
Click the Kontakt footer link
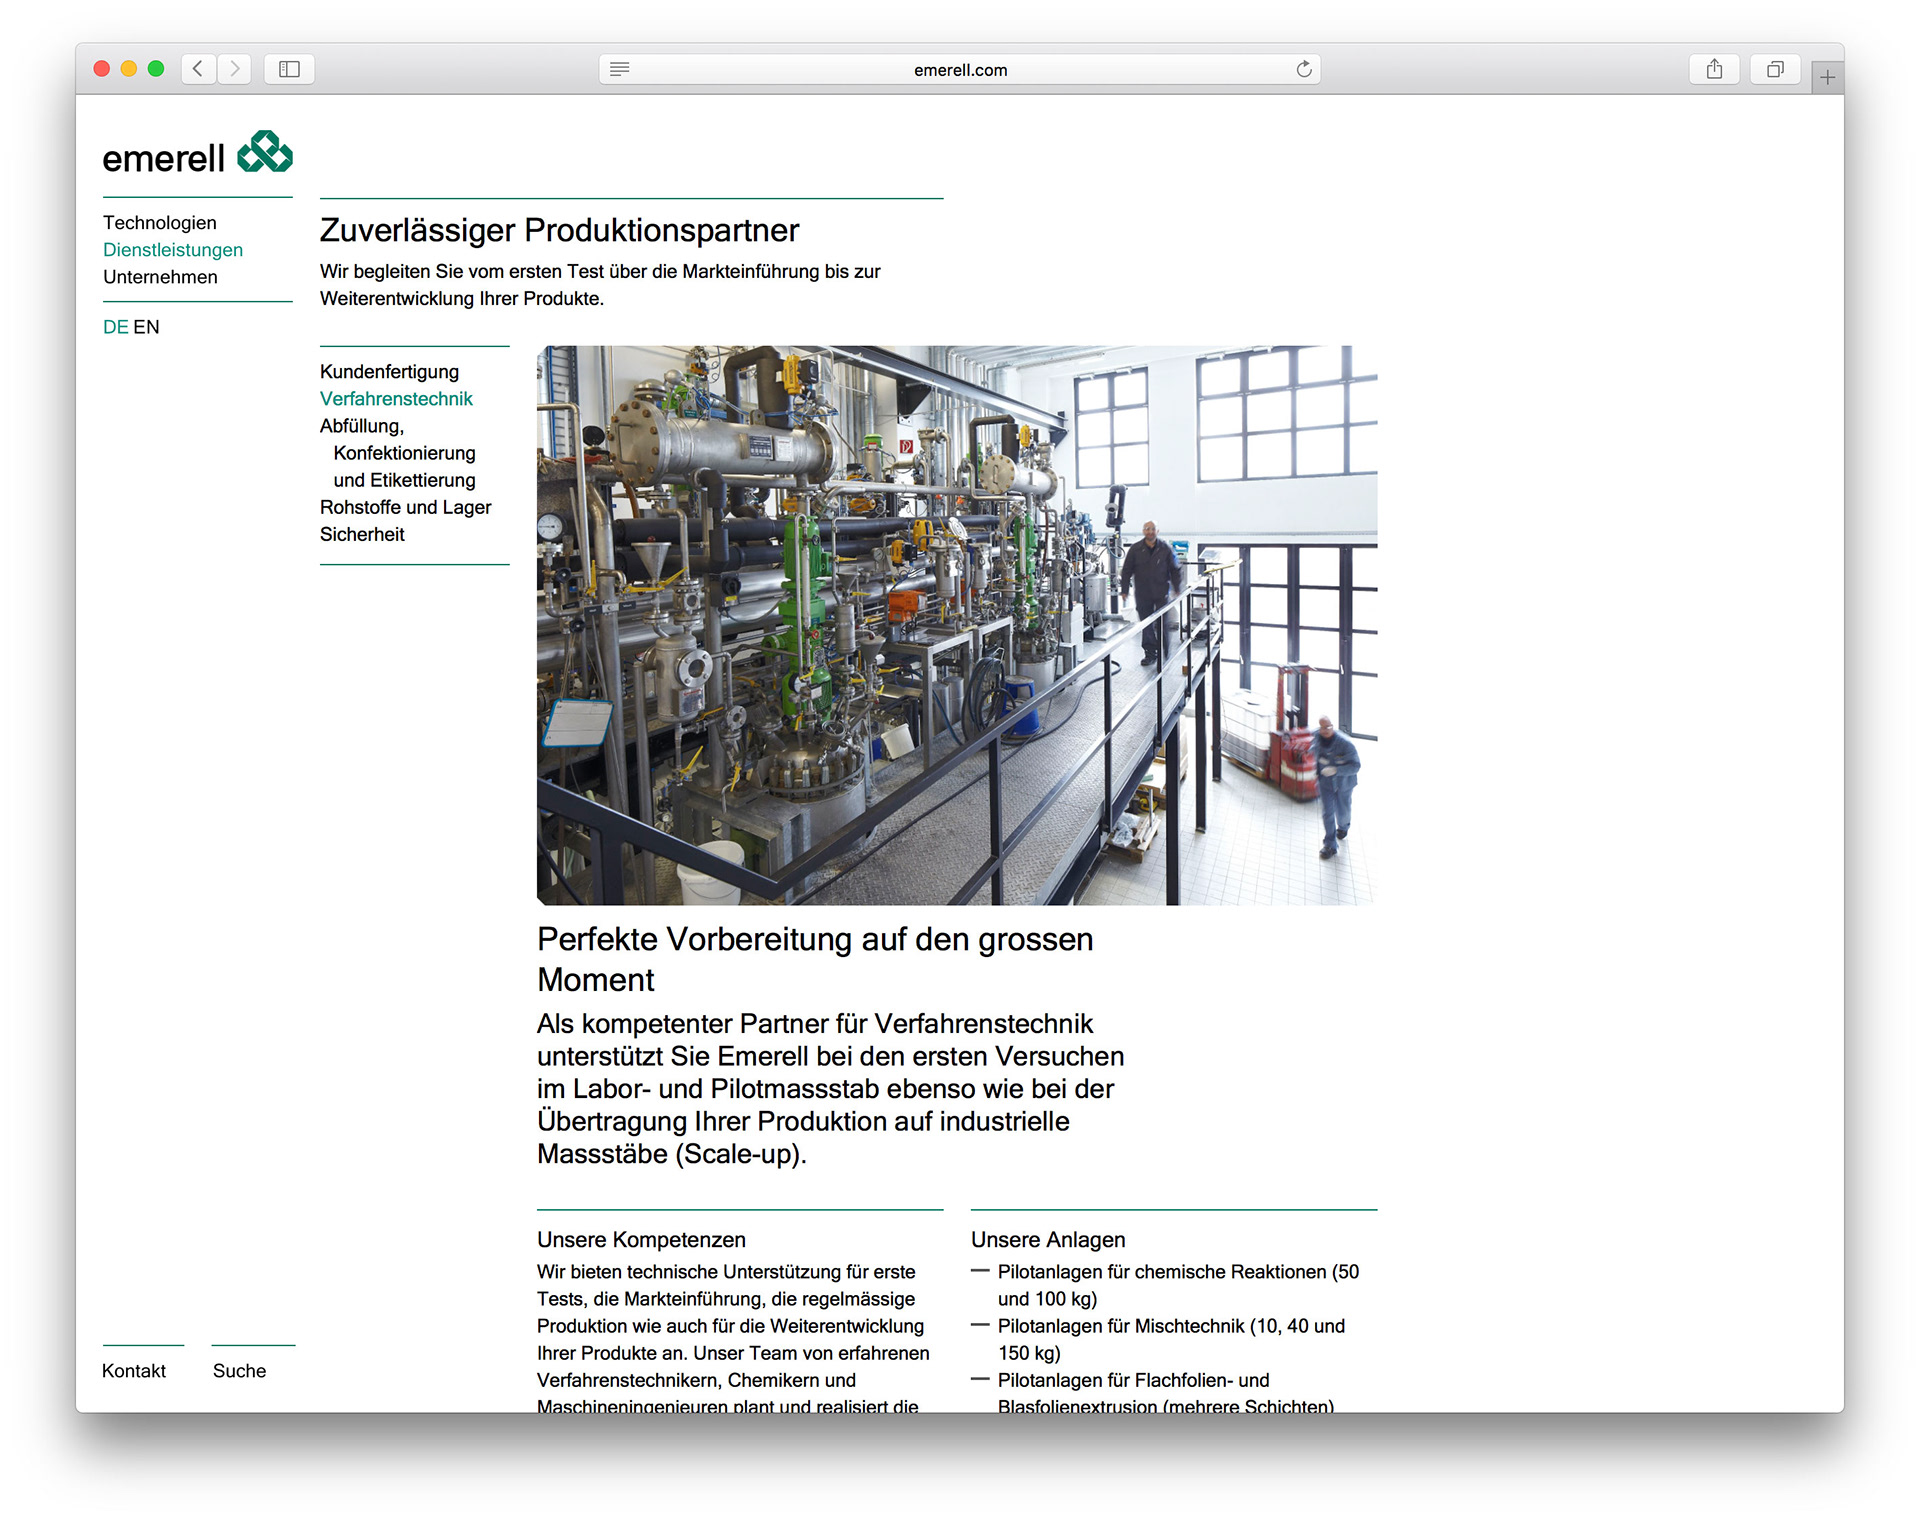[x=134, y=1370]
